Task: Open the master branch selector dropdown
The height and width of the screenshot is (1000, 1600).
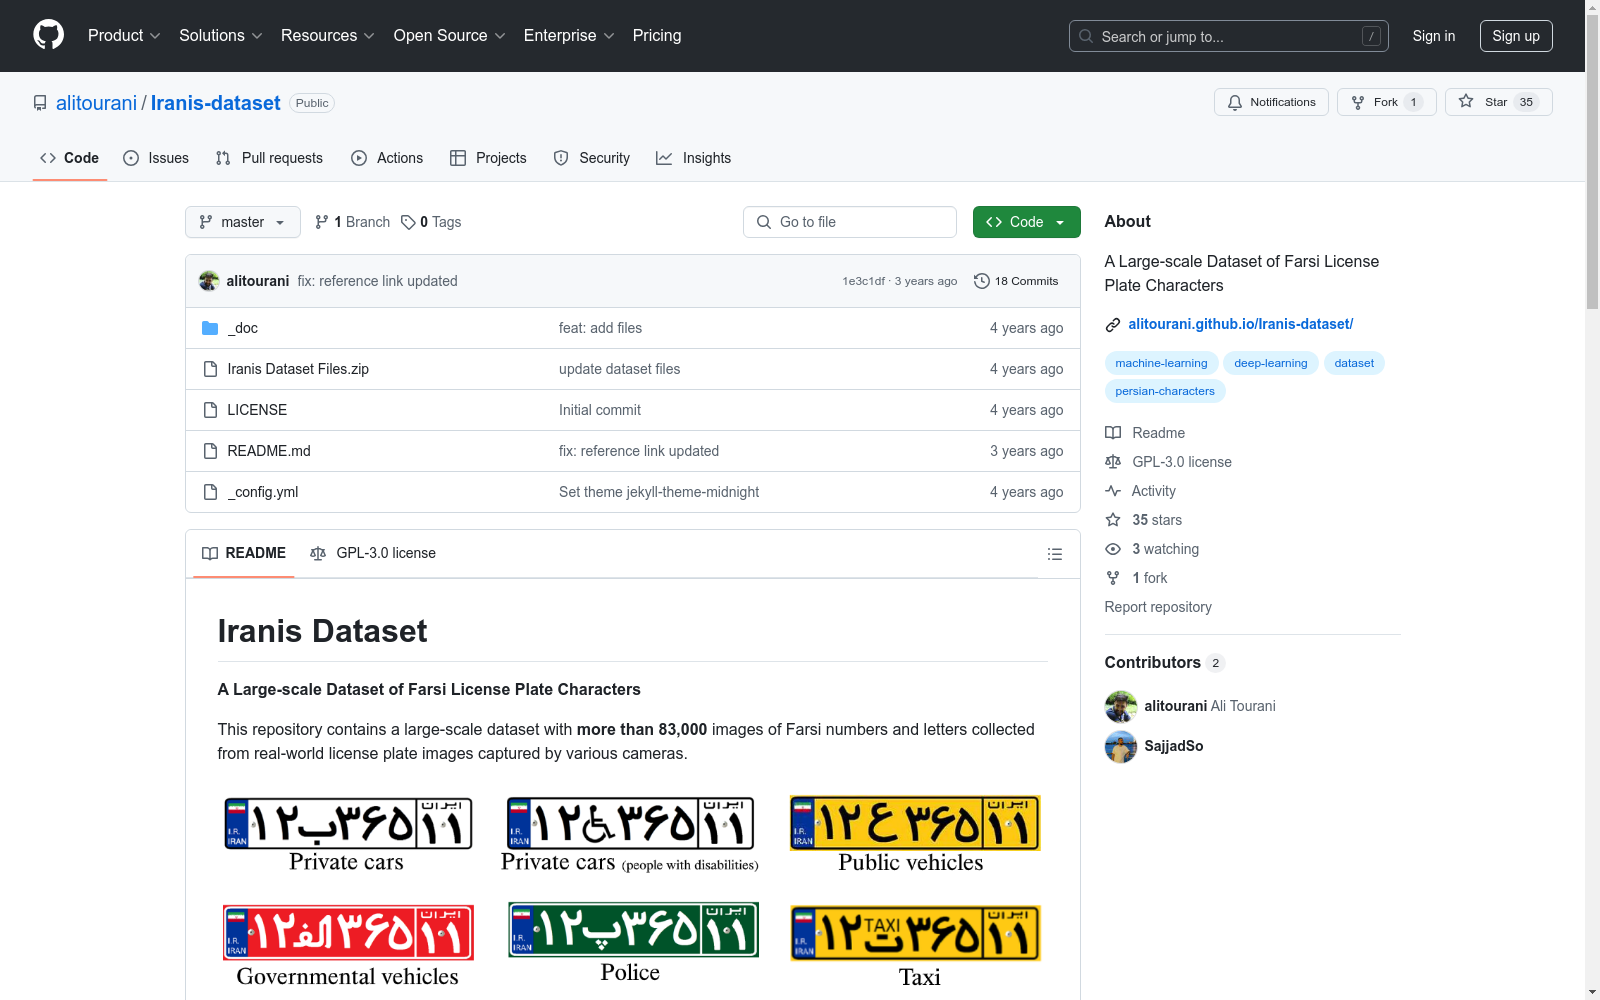Action: click(x=243, y=222)
